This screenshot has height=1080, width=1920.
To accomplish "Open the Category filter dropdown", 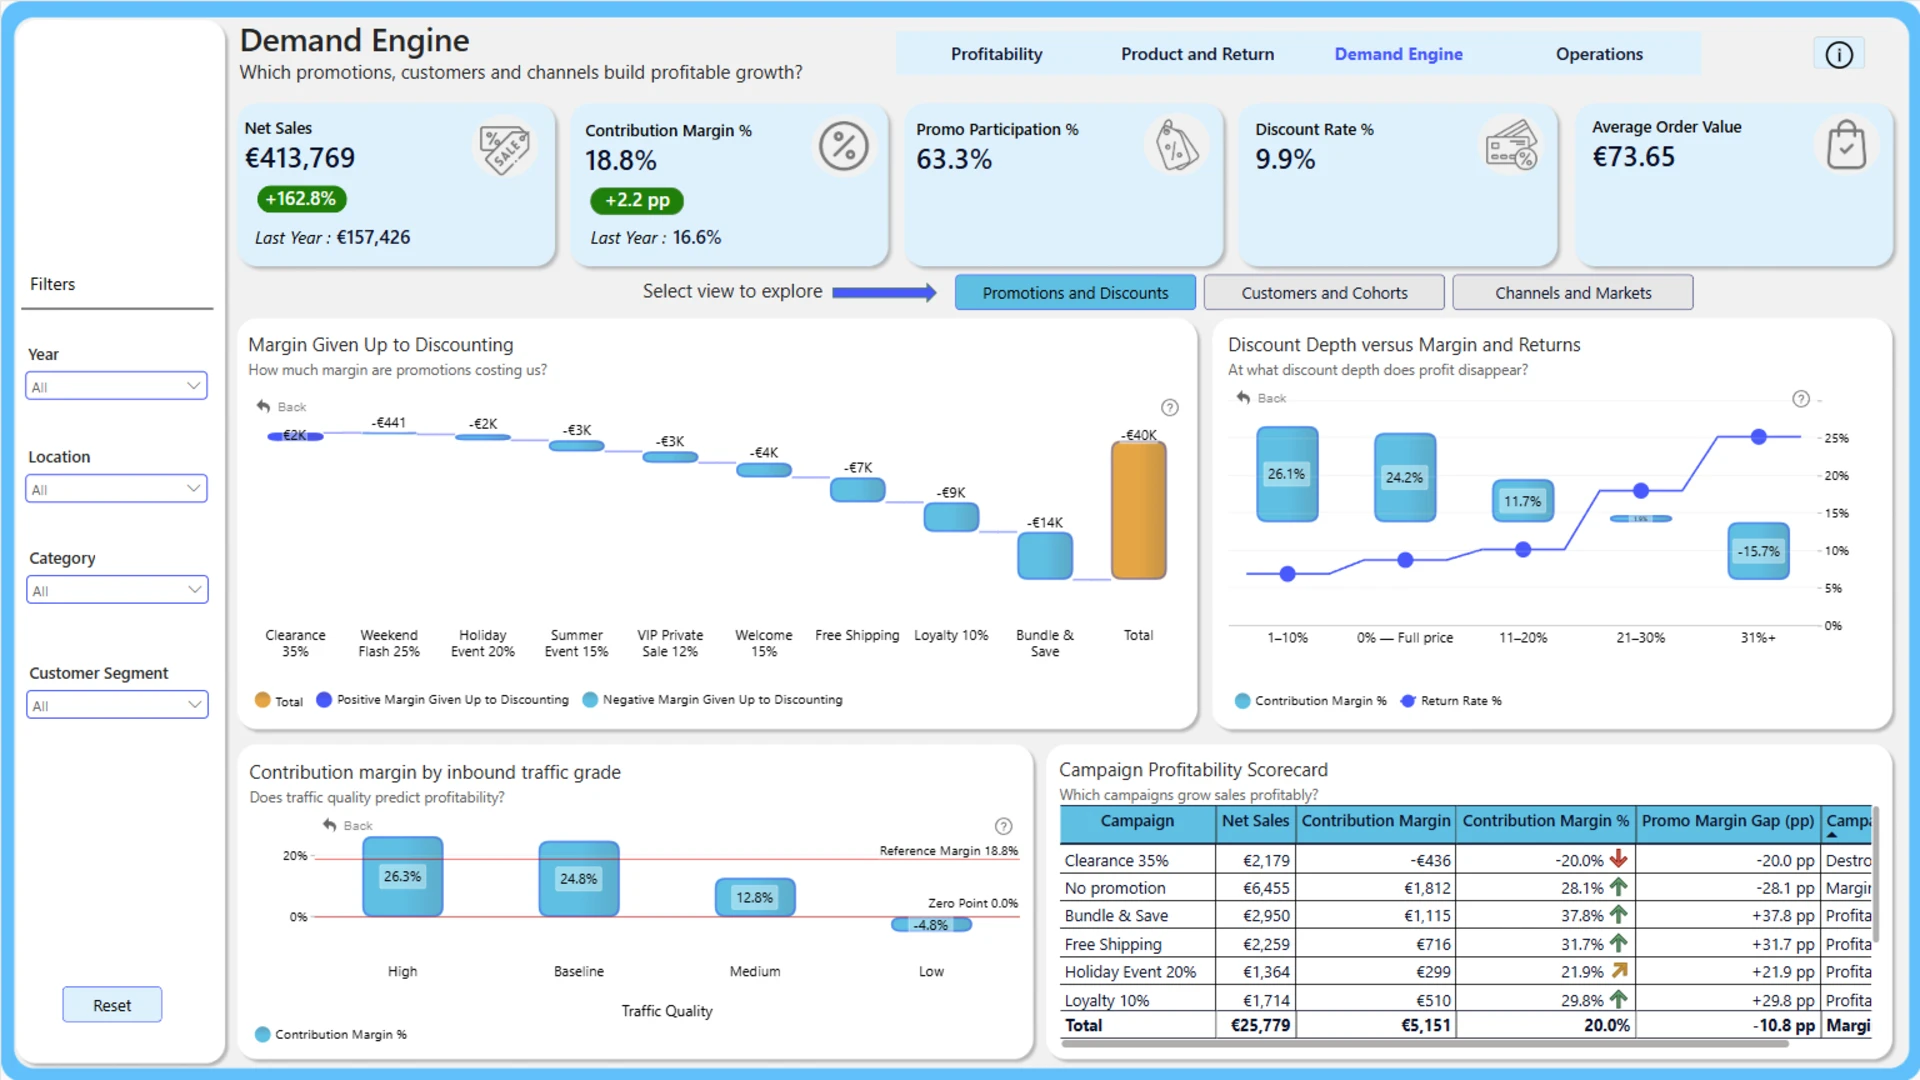I will [x=116, y=590].
